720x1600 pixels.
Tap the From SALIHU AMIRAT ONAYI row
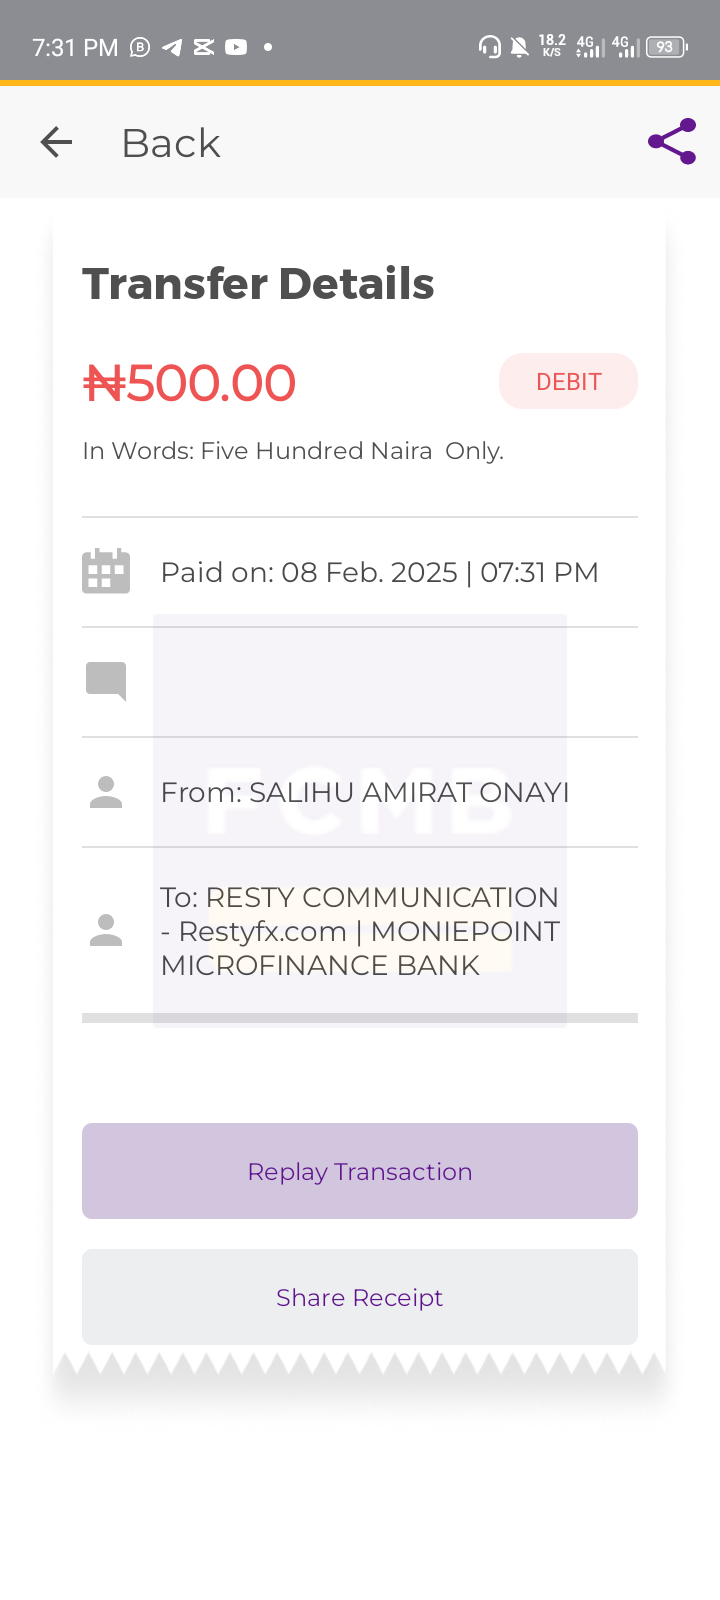tap(360, 792)
